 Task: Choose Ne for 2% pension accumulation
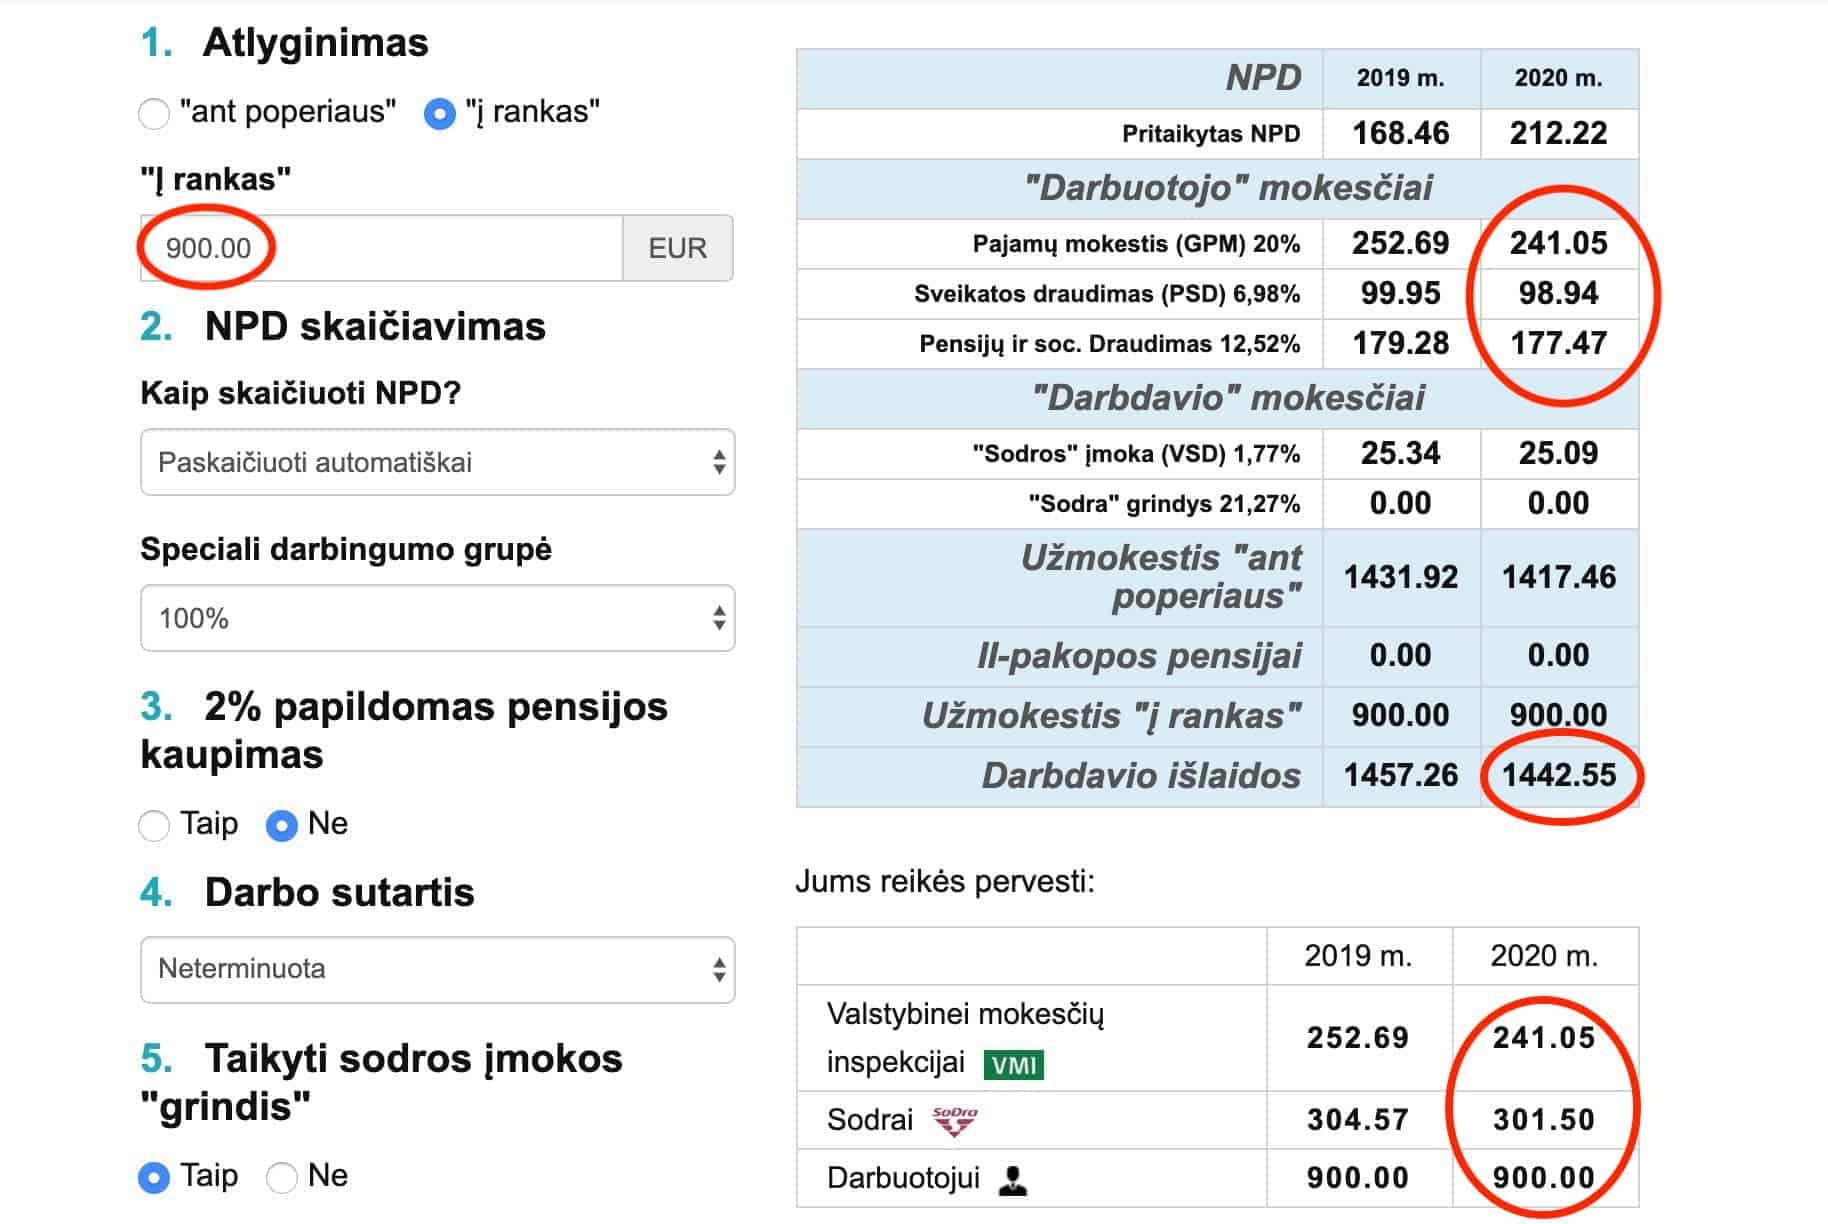pyautogui.click(x=282, y=826)
